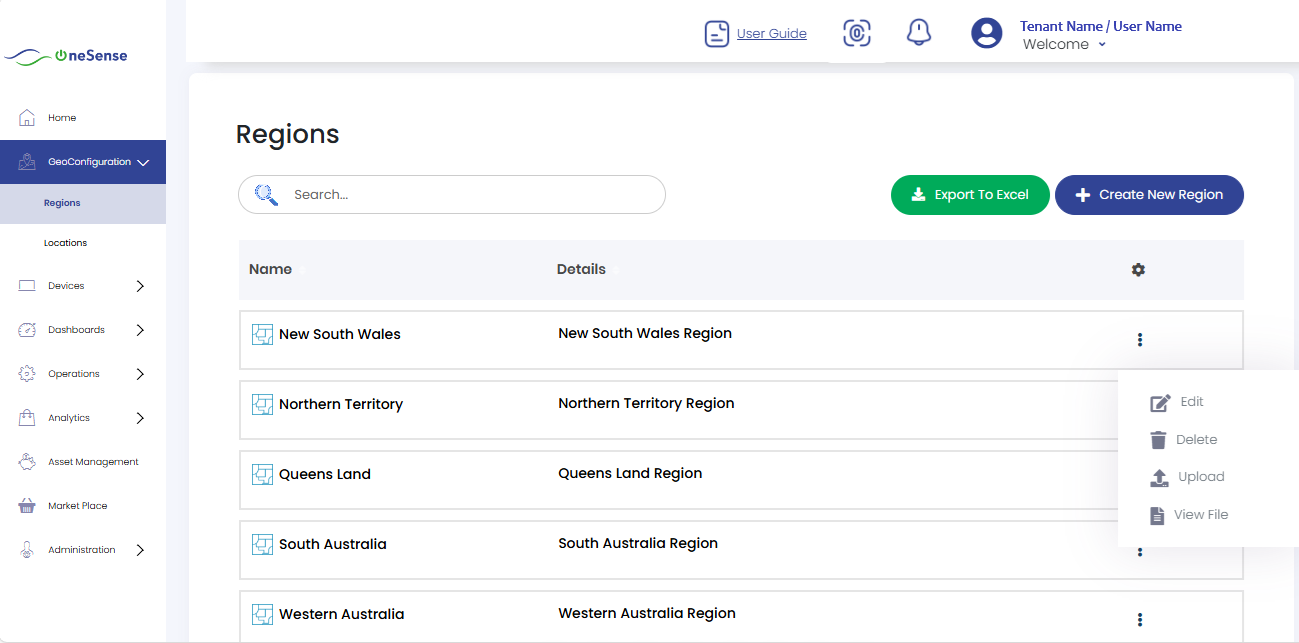Image resolution: width=1299 pixels, height=643 pixels.
Task: Click the OneSense logo
Action: 66,56
